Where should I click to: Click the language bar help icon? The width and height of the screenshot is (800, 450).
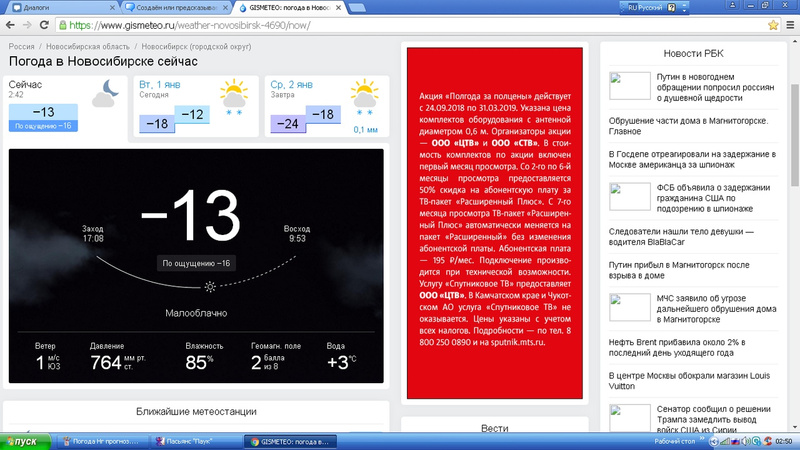pos(671,7)
